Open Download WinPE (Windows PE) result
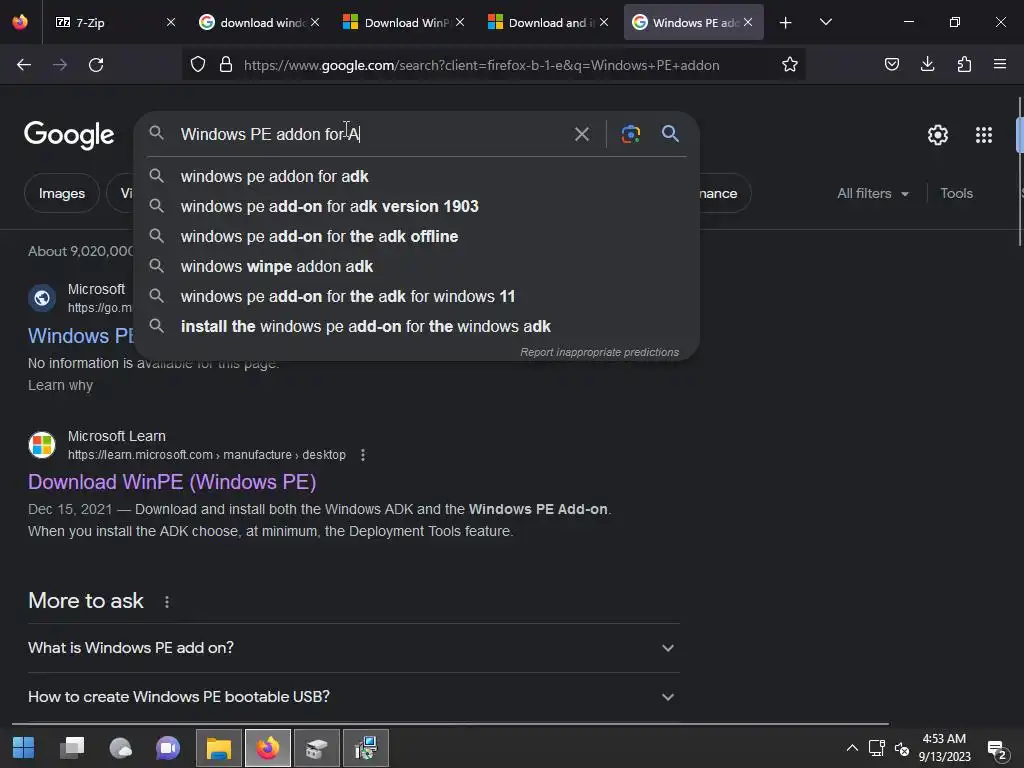Image resolution: width=1024 pixels, height=768 pixels. pyautogui.click(x=172, y=482)
